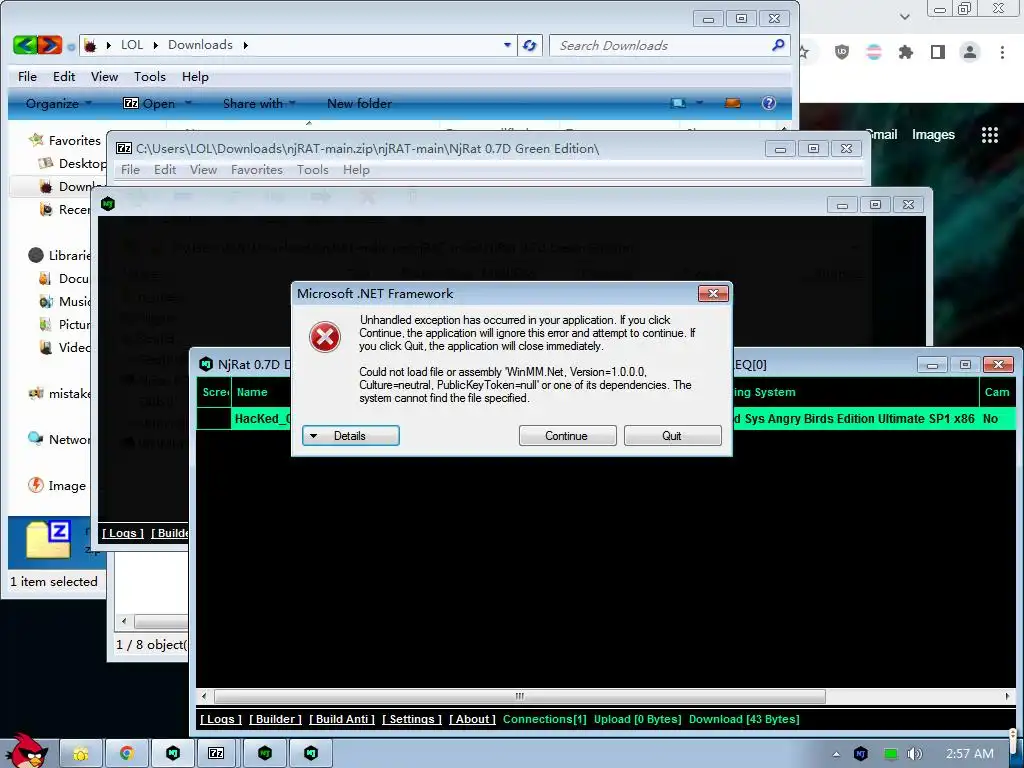The height and width of the screenshot is (768, 1024).
Task: Click the clock showing 2:57 AM
Action: 970,754
